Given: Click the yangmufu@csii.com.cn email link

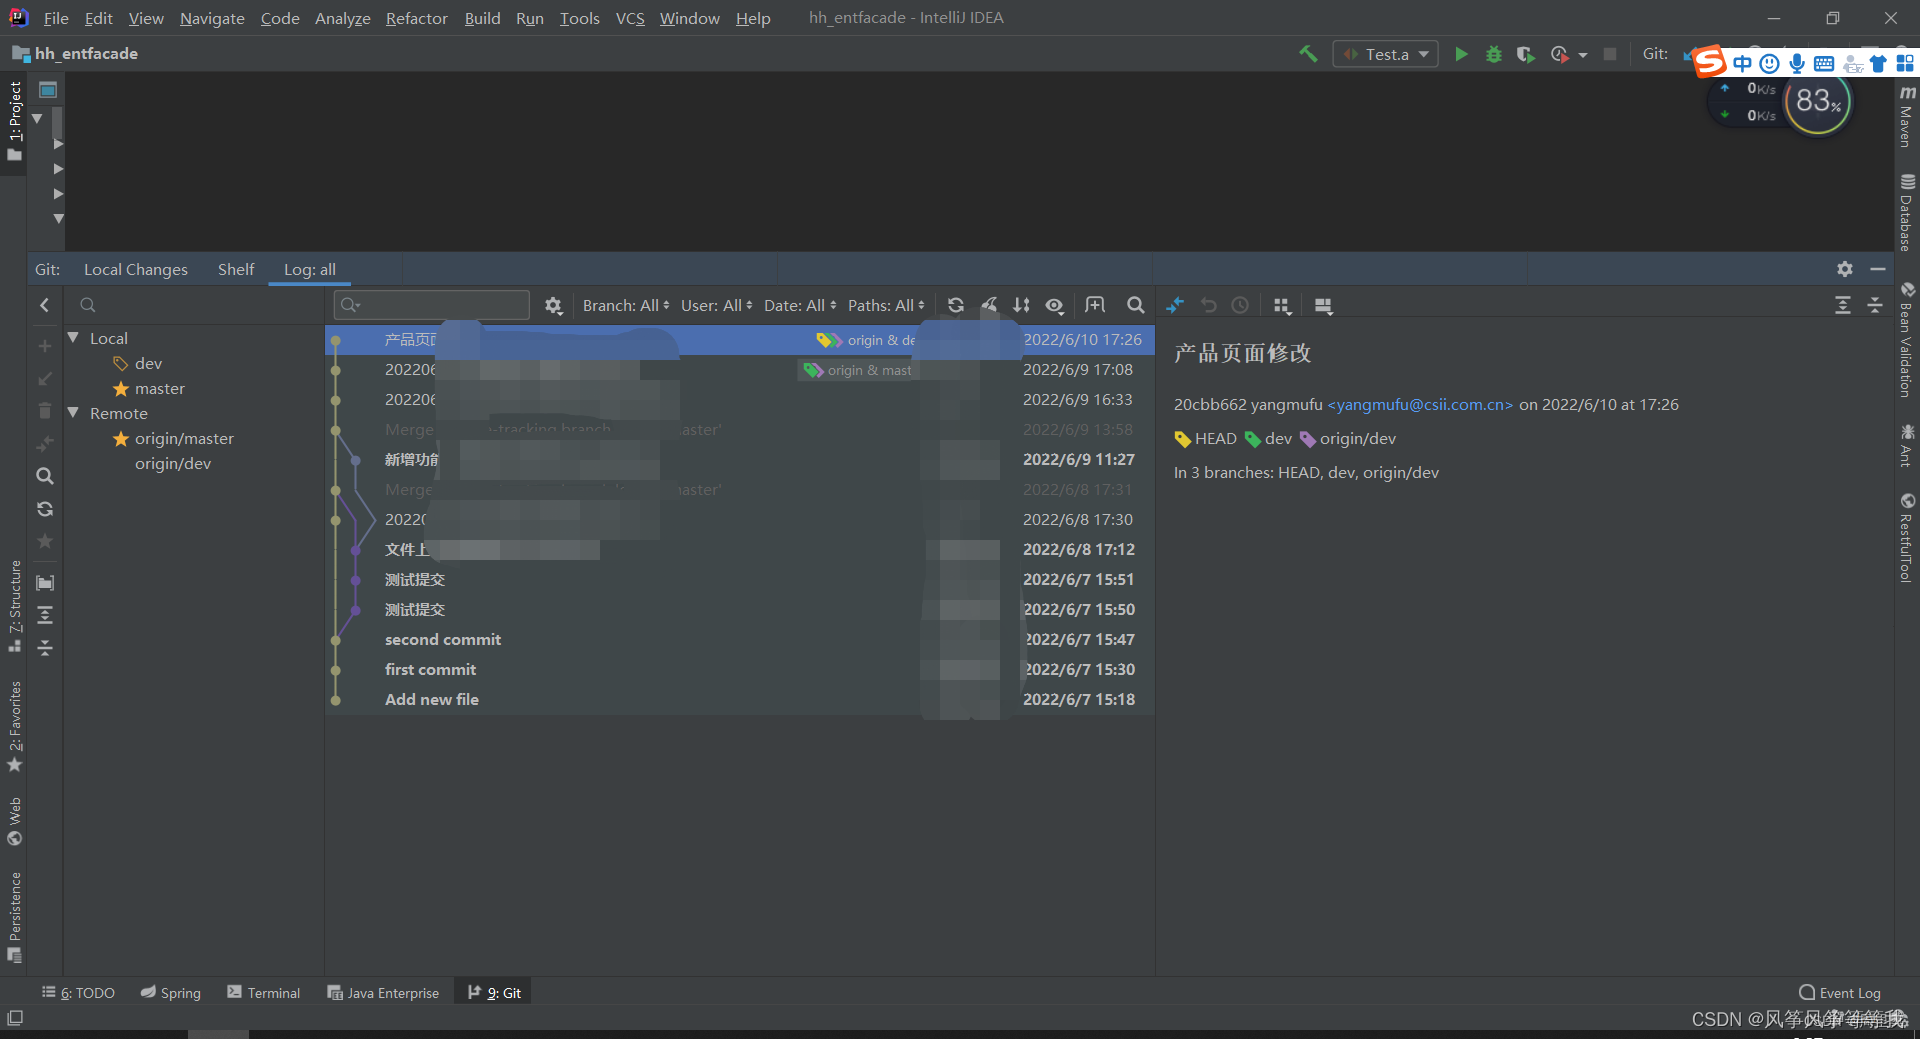Looking at the screenshot, I should pyautogui.click(x=1420, y=404).
